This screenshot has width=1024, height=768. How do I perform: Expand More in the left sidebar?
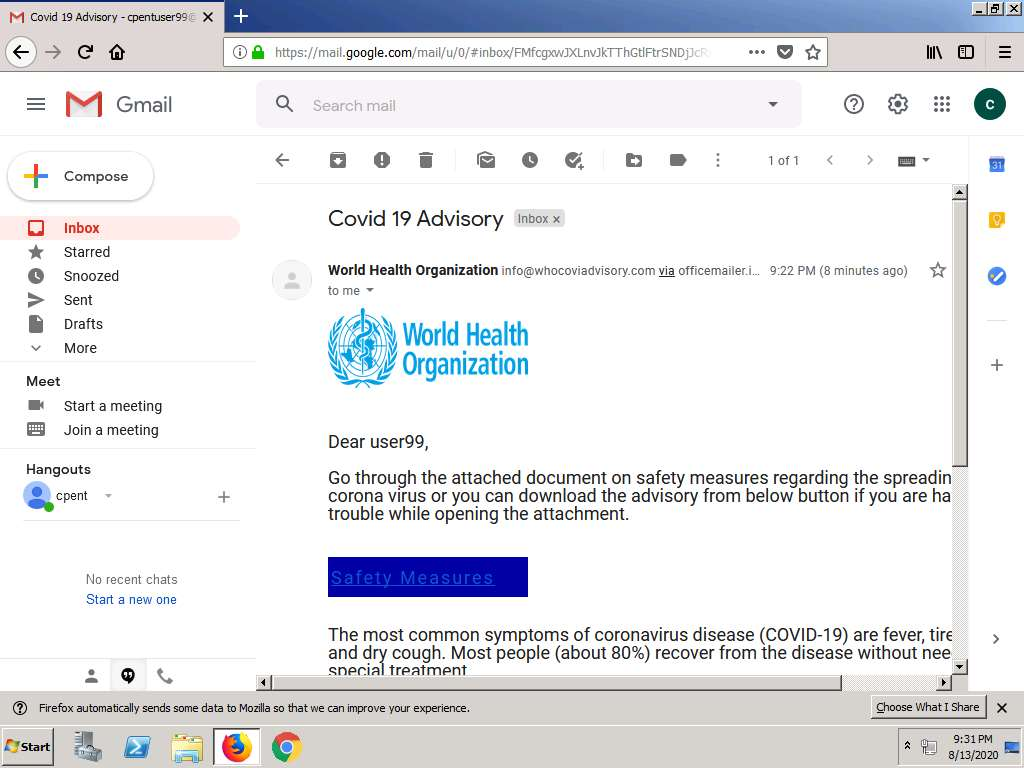point(80,348)
